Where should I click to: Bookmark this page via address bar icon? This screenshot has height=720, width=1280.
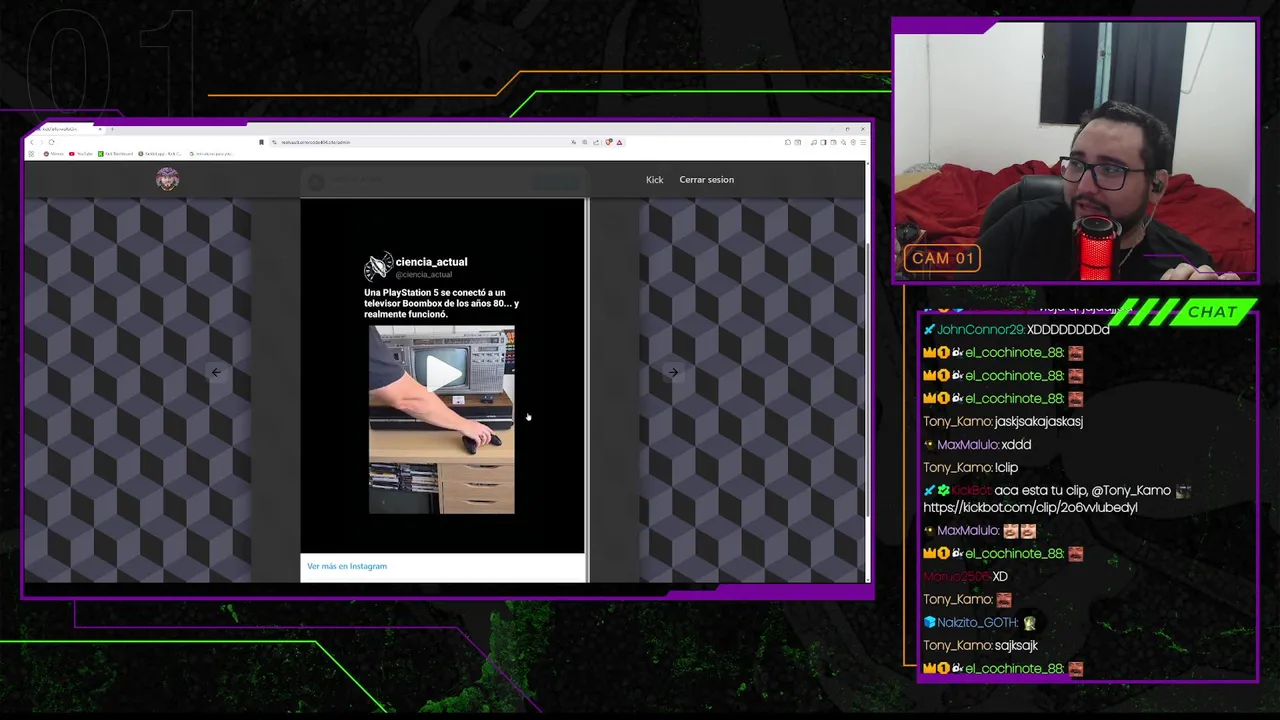(x=261, y=142)
